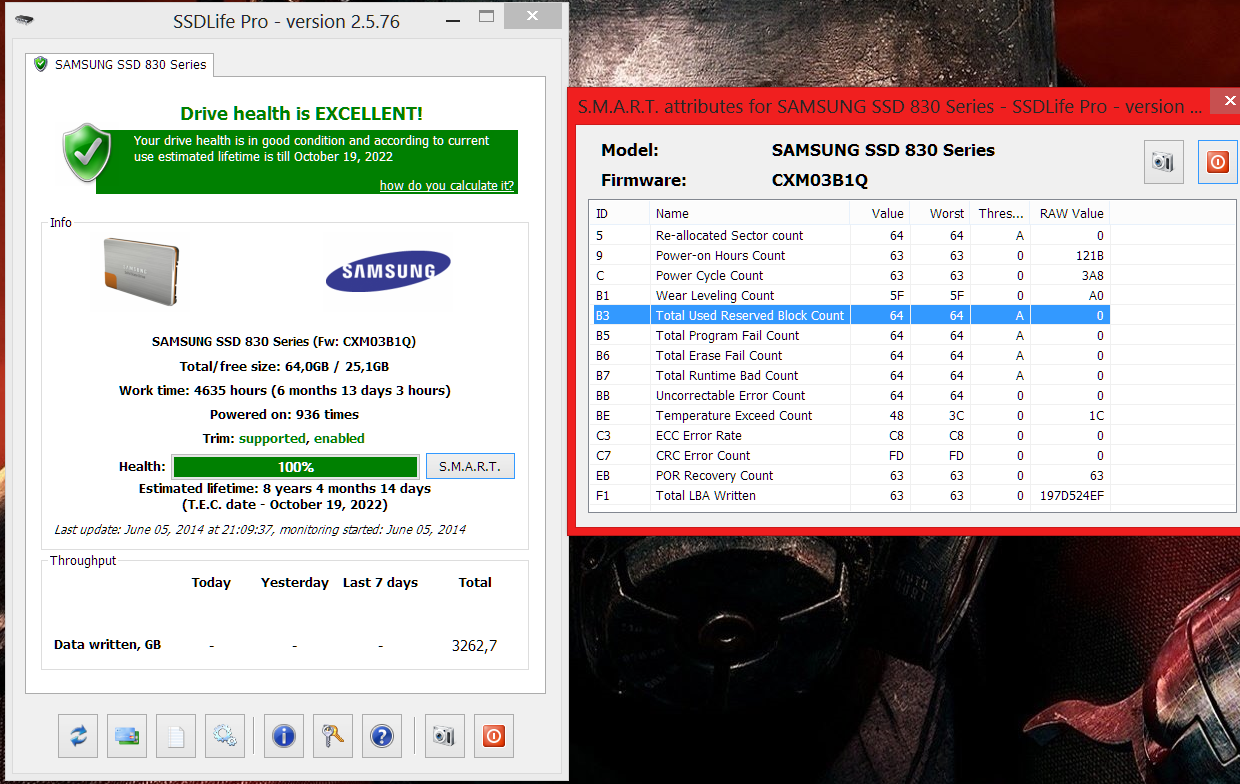
Task: Click the Samsung logo image
Action: coord(388,271)
